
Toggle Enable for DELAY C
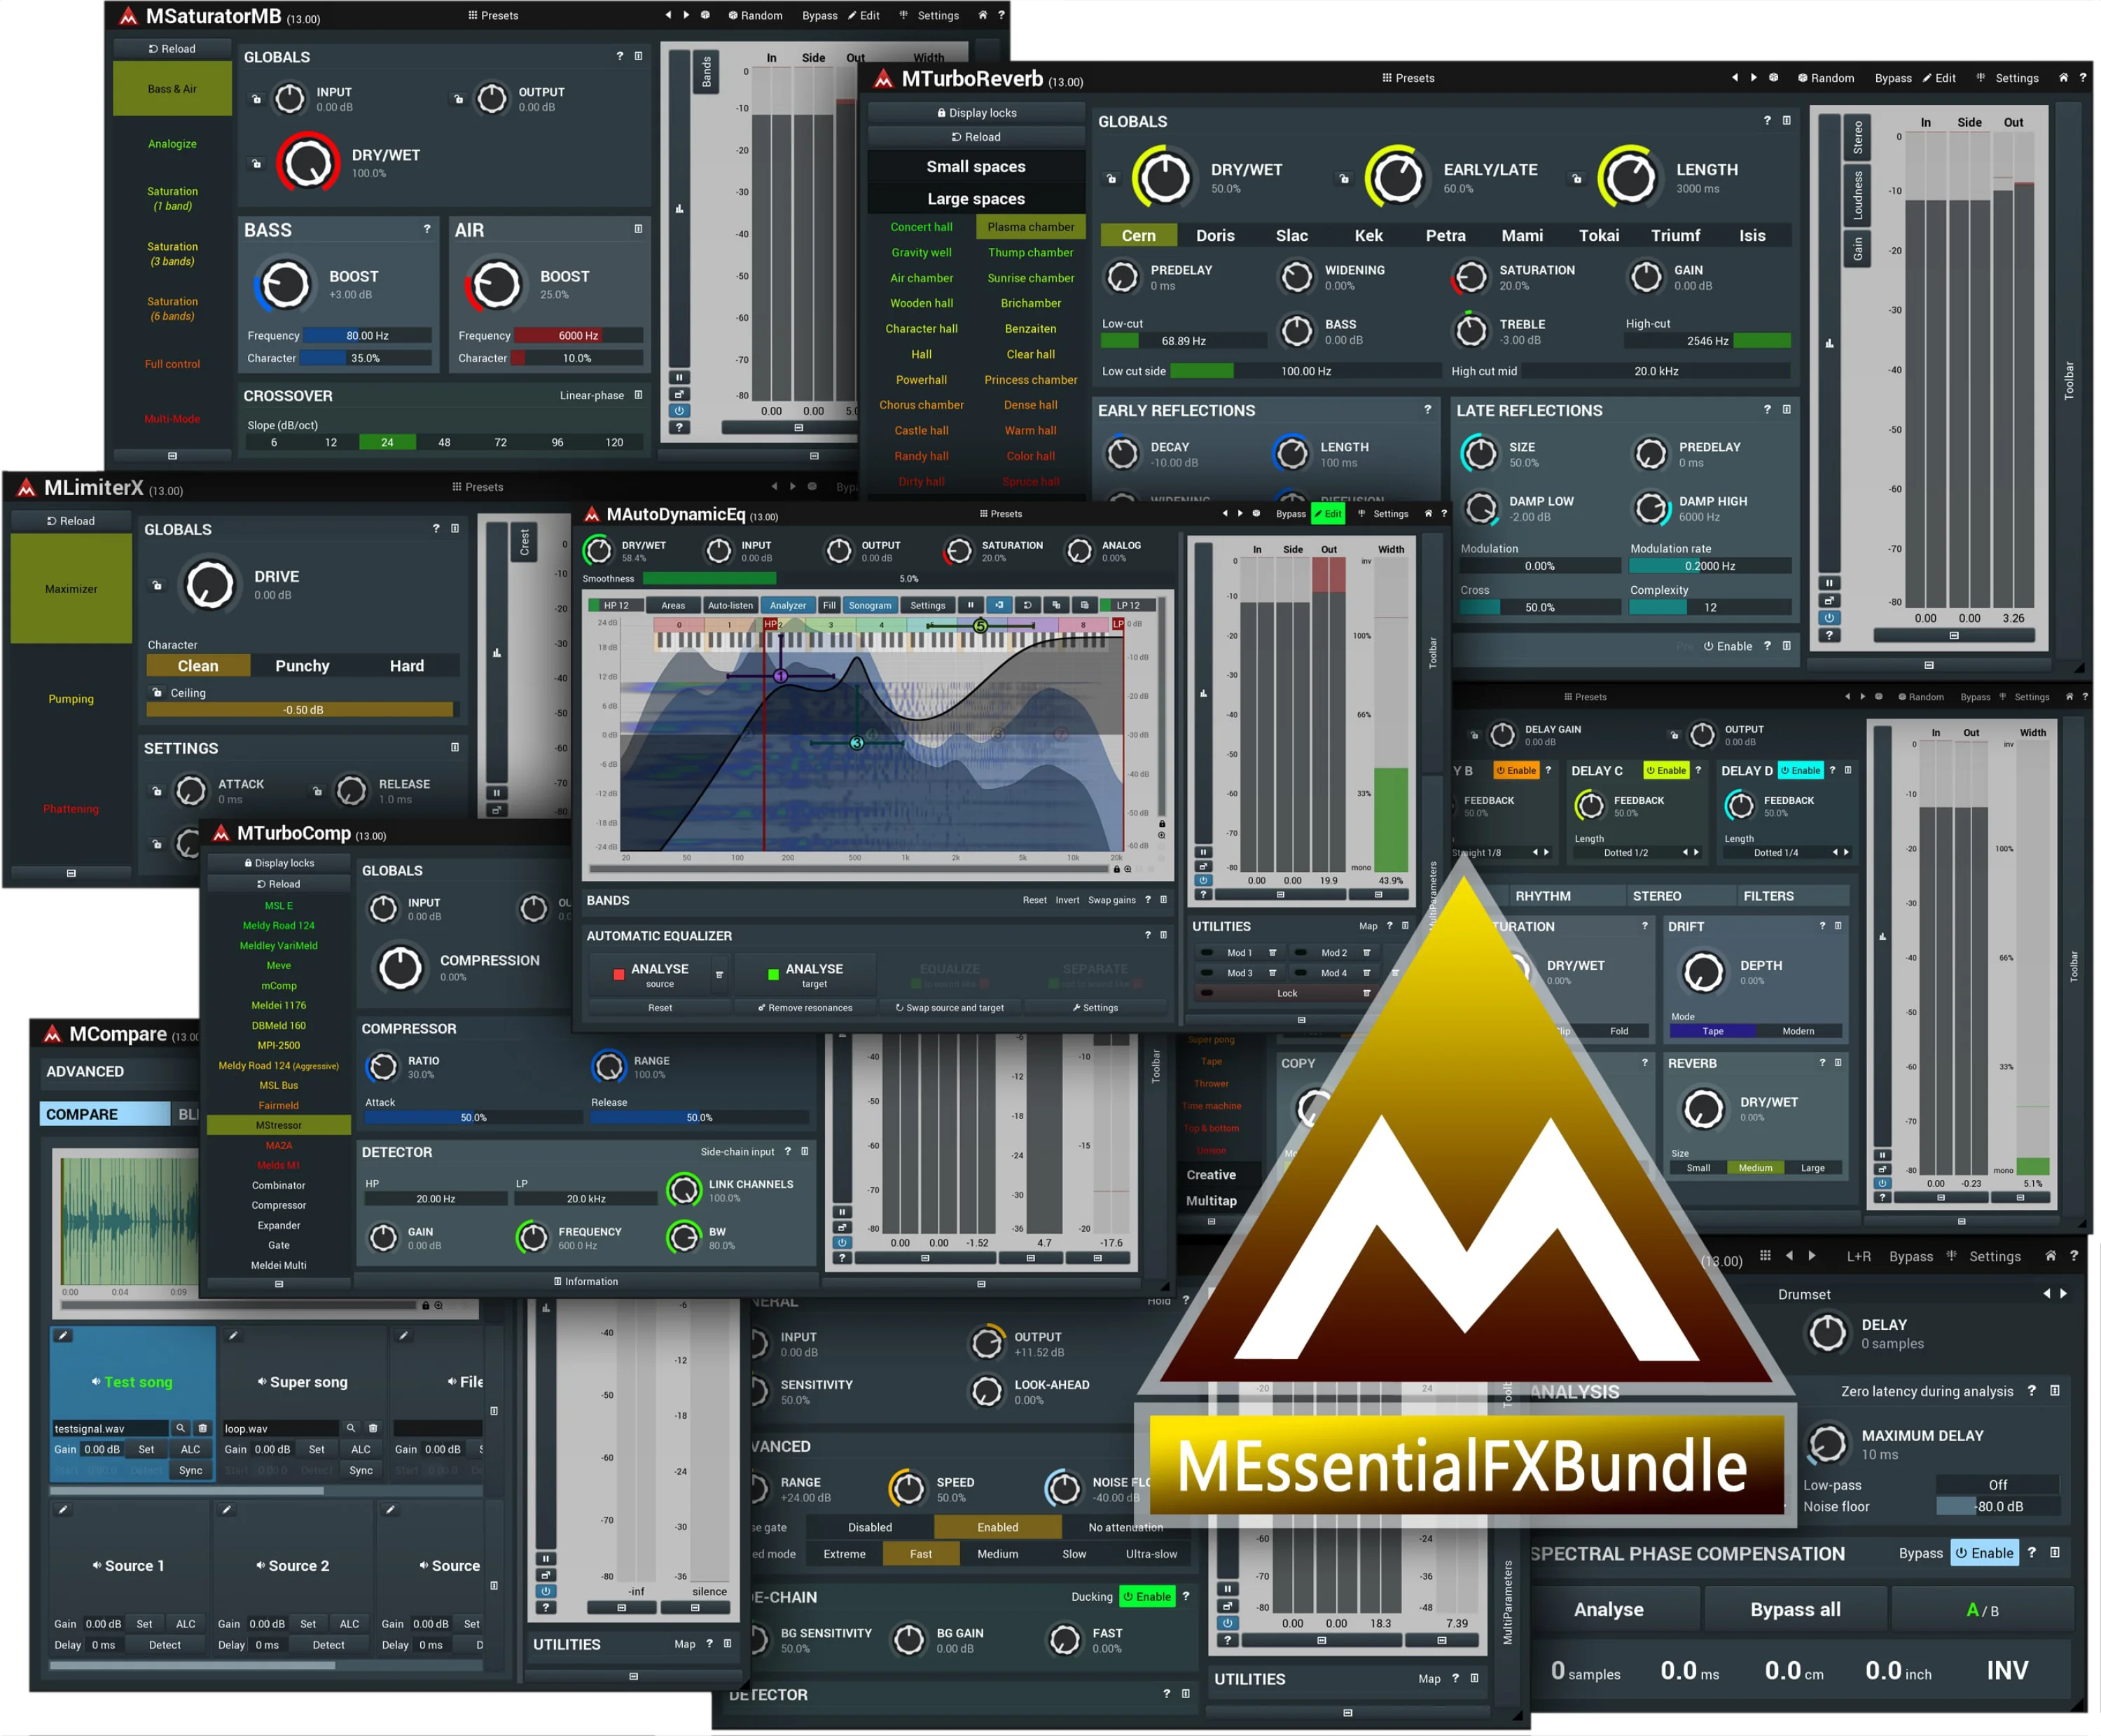pyautogui.click(x=1666, y=770)
